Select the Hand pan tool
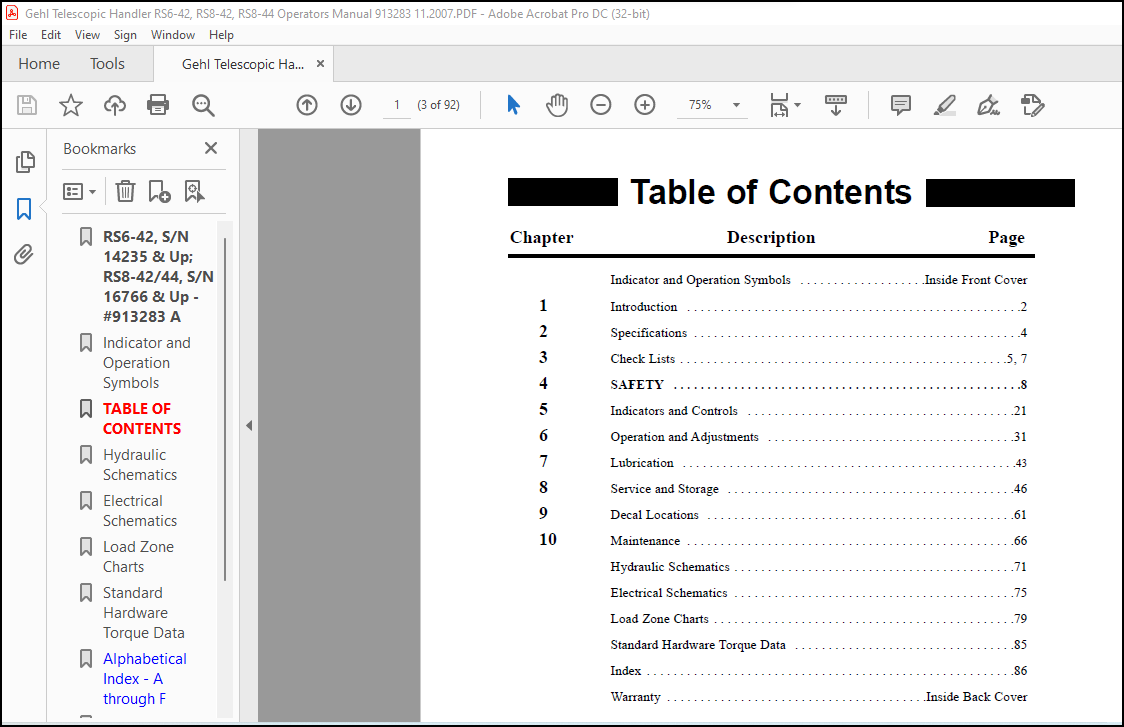This screenshot has width=1124, height=727. coord(556,105)
